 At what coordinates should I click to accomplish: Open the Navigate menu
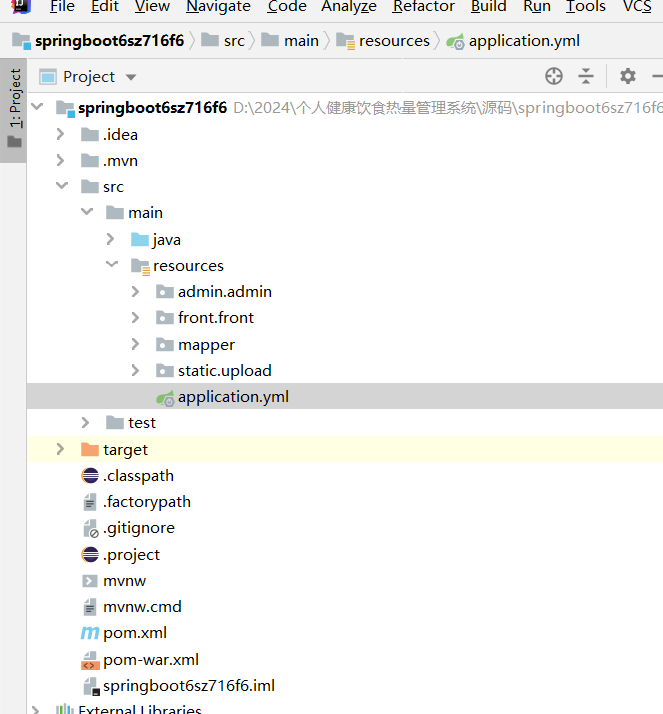(219, 7)
